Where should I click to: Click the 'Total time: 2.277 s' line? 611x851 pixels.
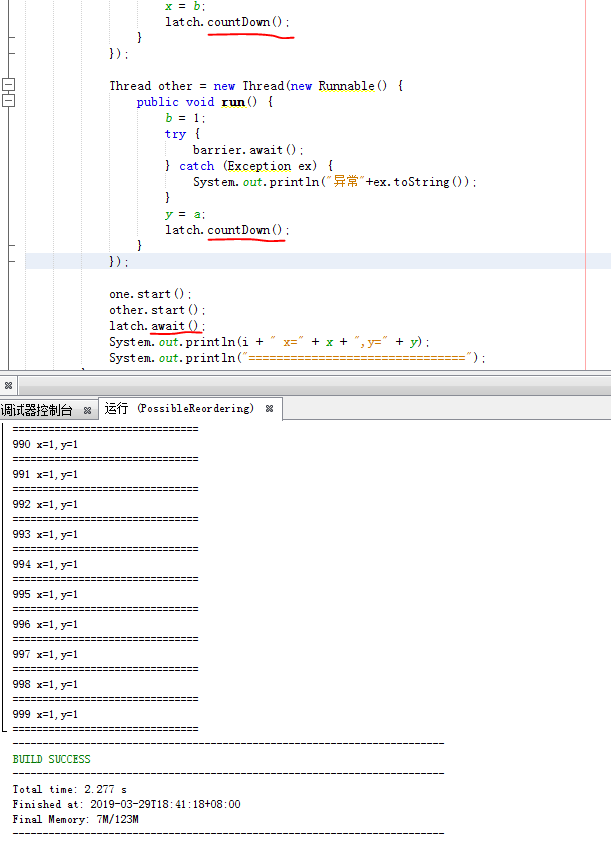coord(69,789)
